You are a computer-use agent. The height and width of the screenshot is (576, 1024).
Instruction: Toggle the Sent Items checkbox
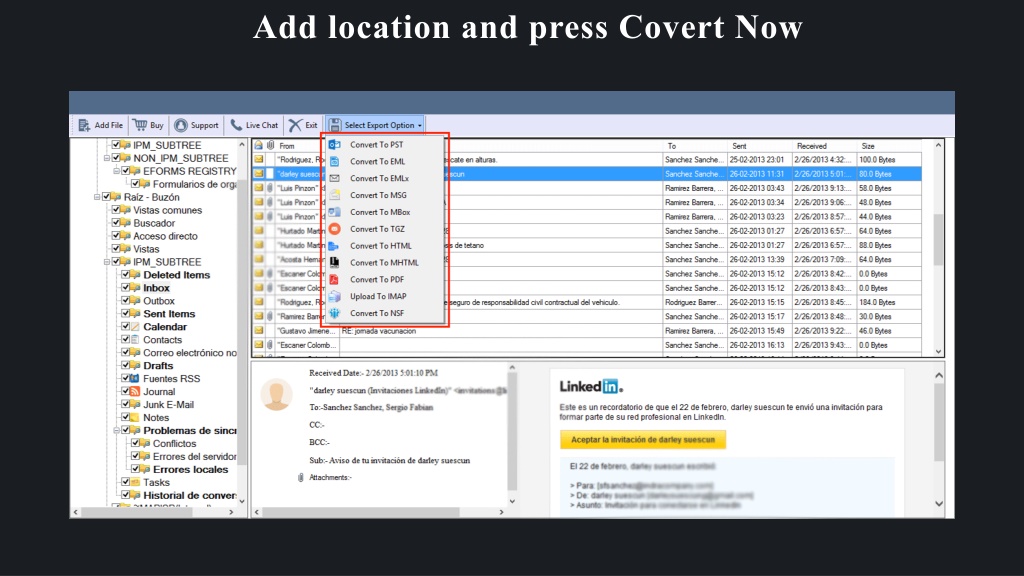(x=125, y=313)
